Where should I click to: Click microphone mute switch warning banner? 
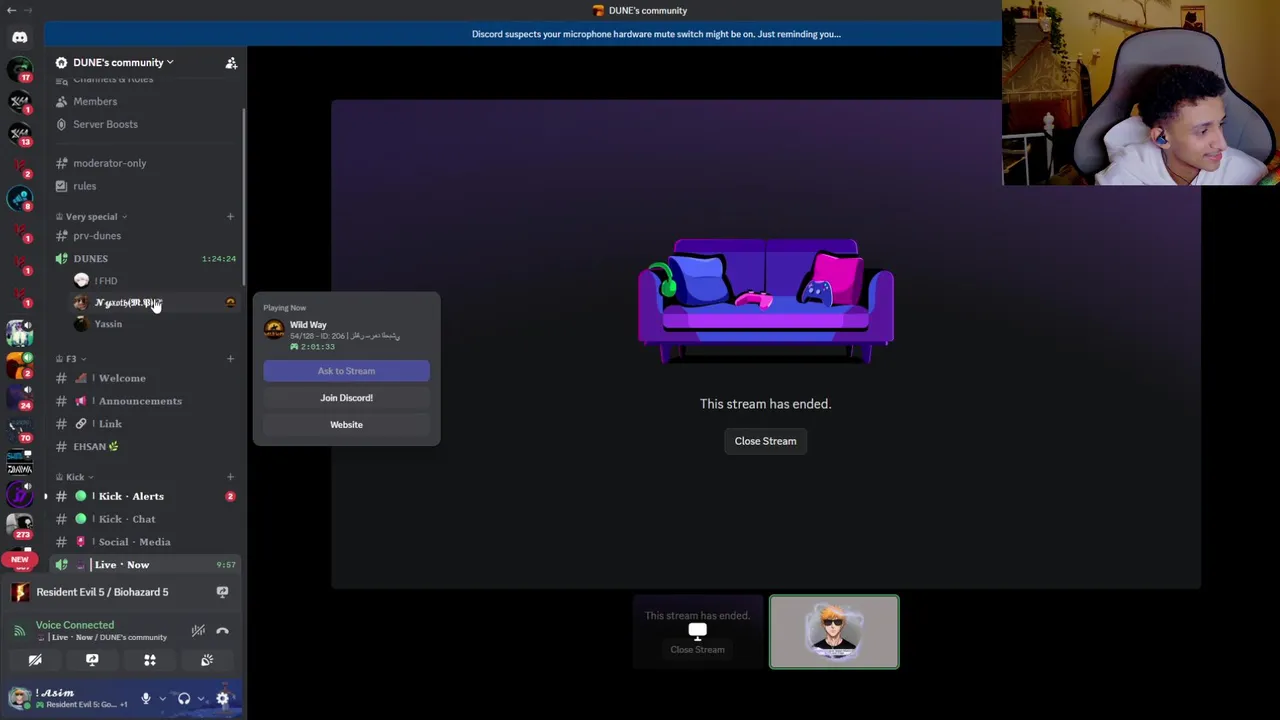coord(656,34)
